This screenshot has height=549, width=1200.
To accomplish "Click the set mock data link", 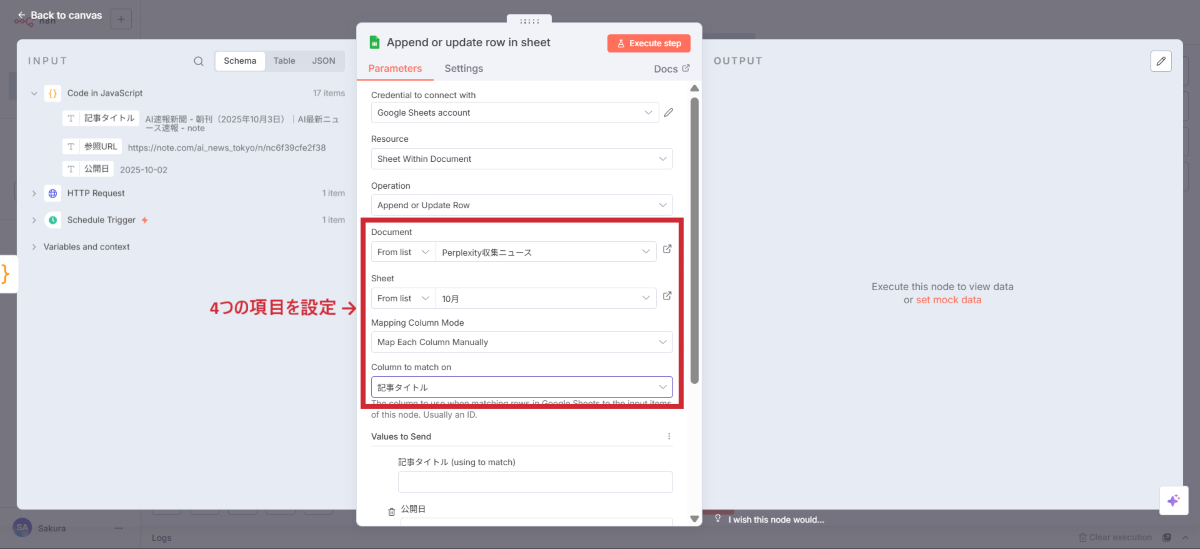I will [948, 300].
